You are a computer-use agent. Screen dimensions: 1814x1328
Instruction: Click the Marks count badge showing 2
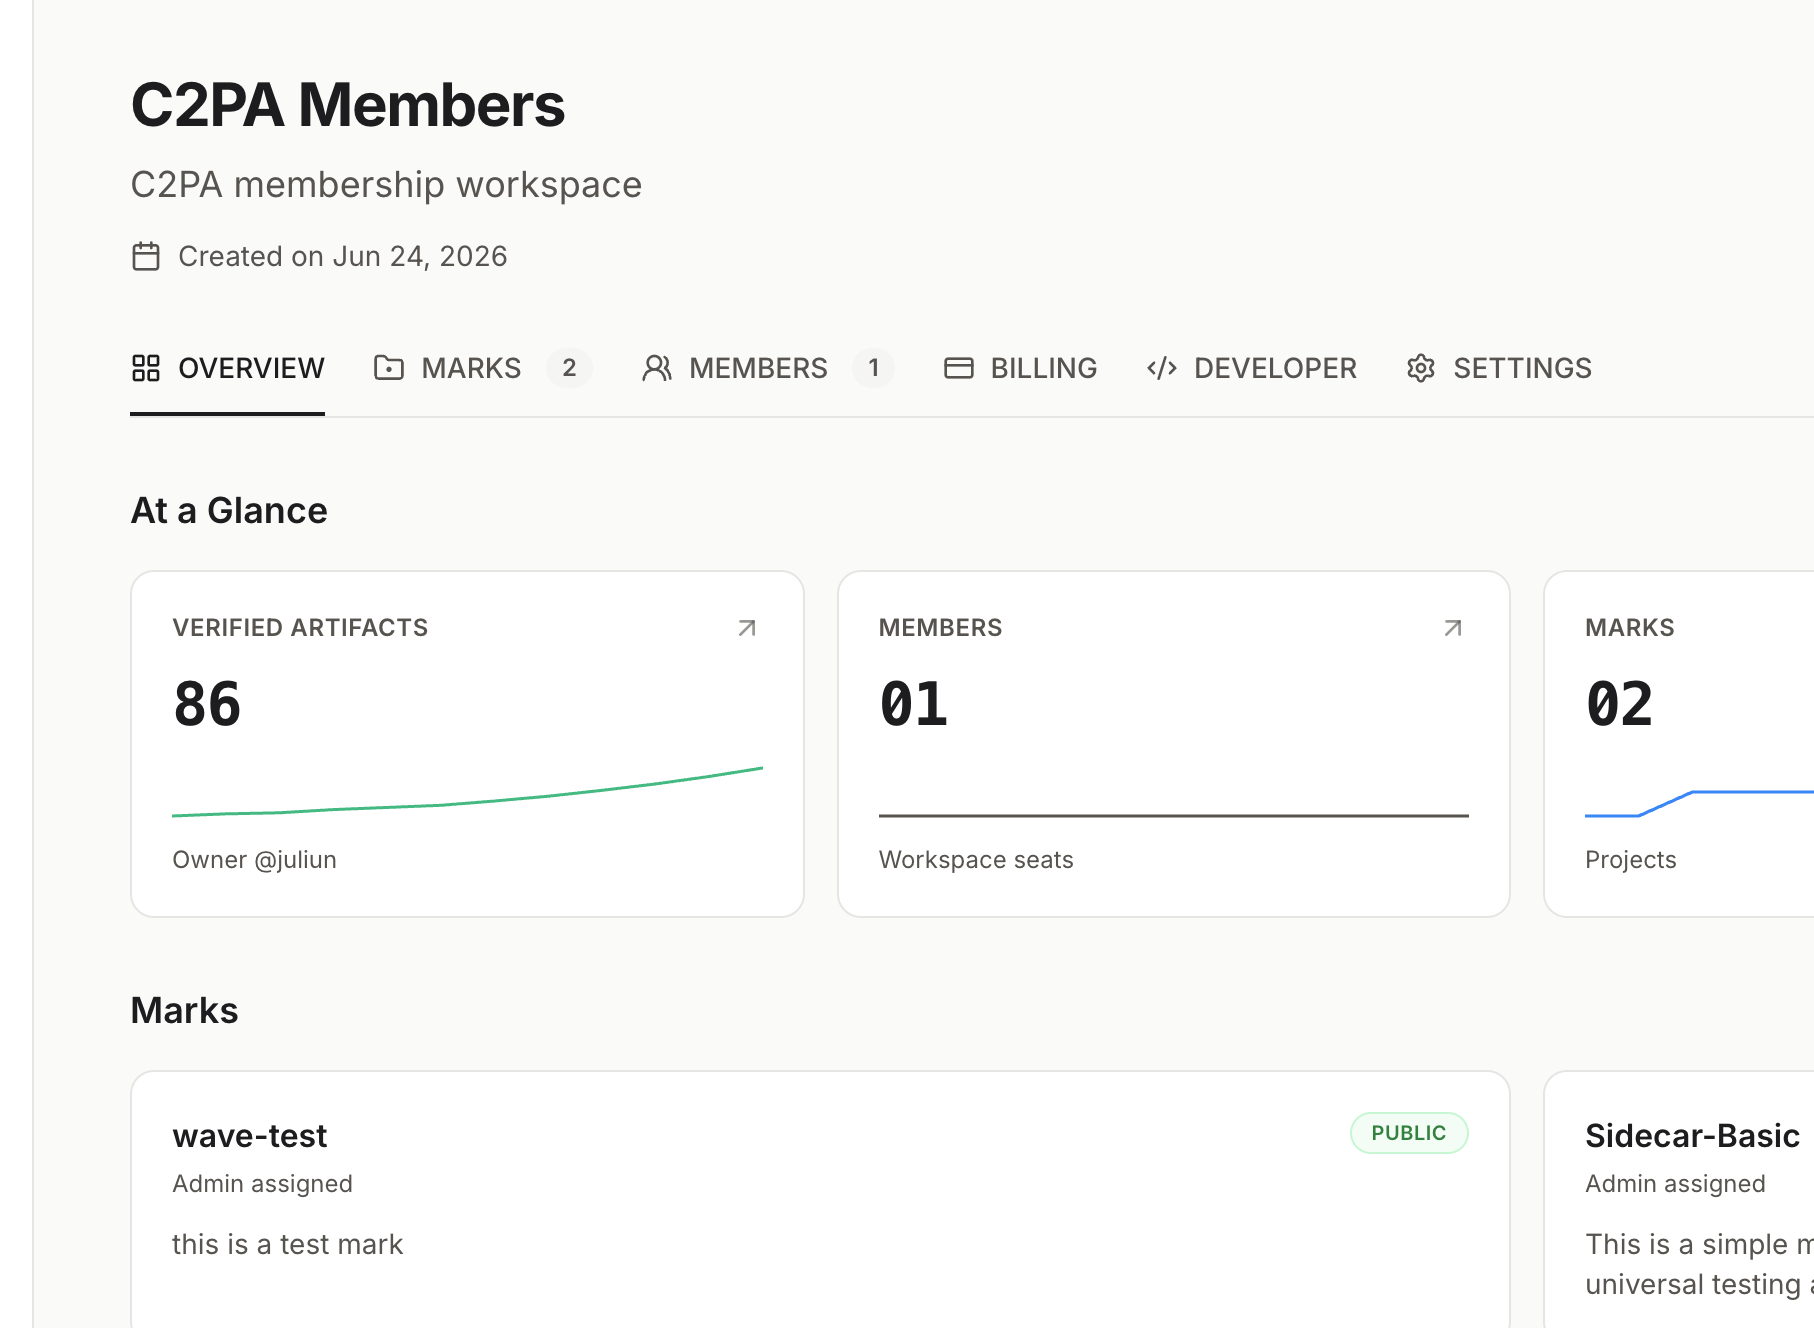point(569,368)
